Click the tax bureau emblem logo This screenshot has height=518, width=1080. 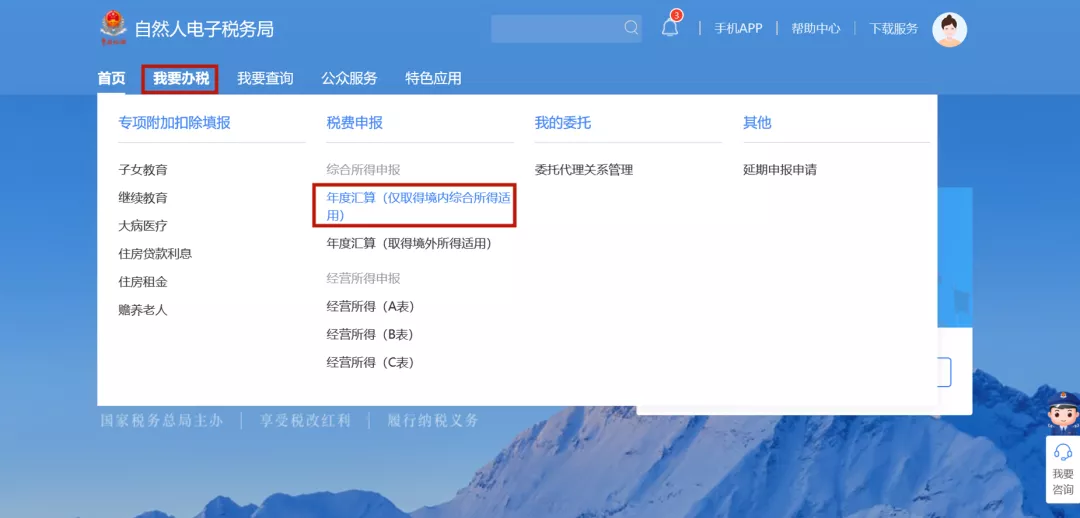[x=114, y=28]
